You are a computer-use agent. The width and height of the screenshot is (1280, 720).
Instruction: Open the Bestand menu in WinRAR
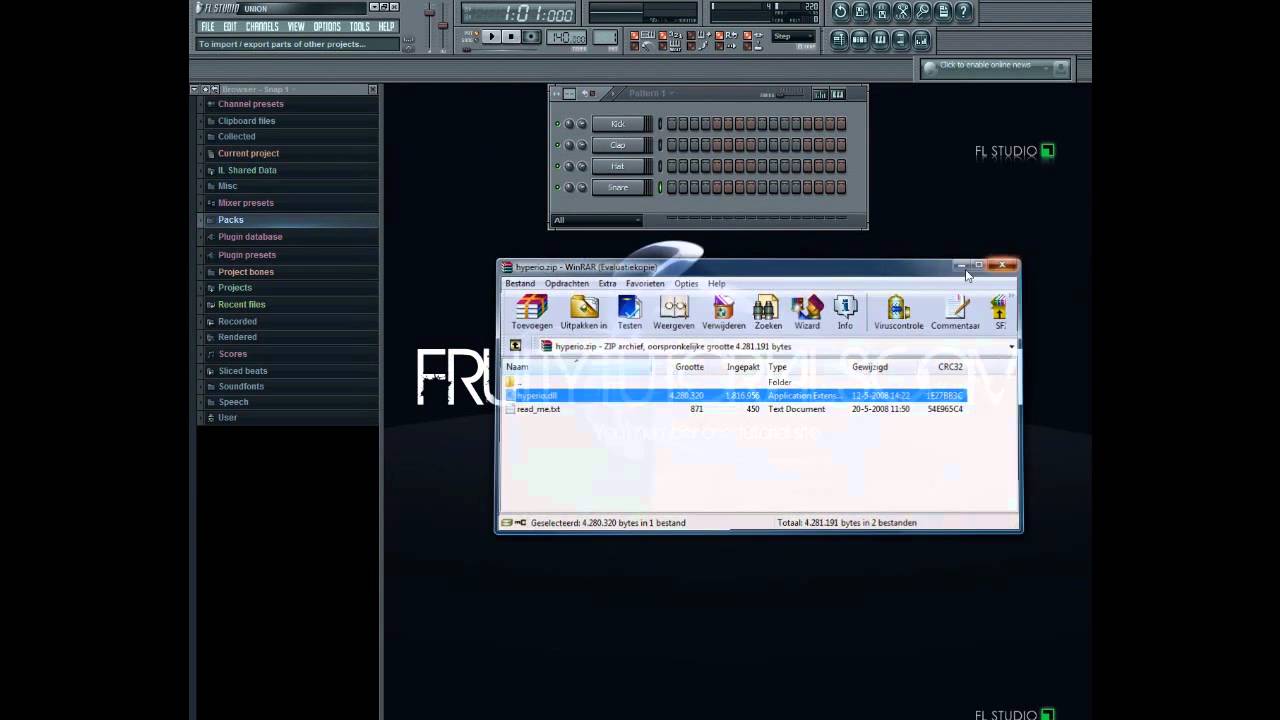[520, 284]
